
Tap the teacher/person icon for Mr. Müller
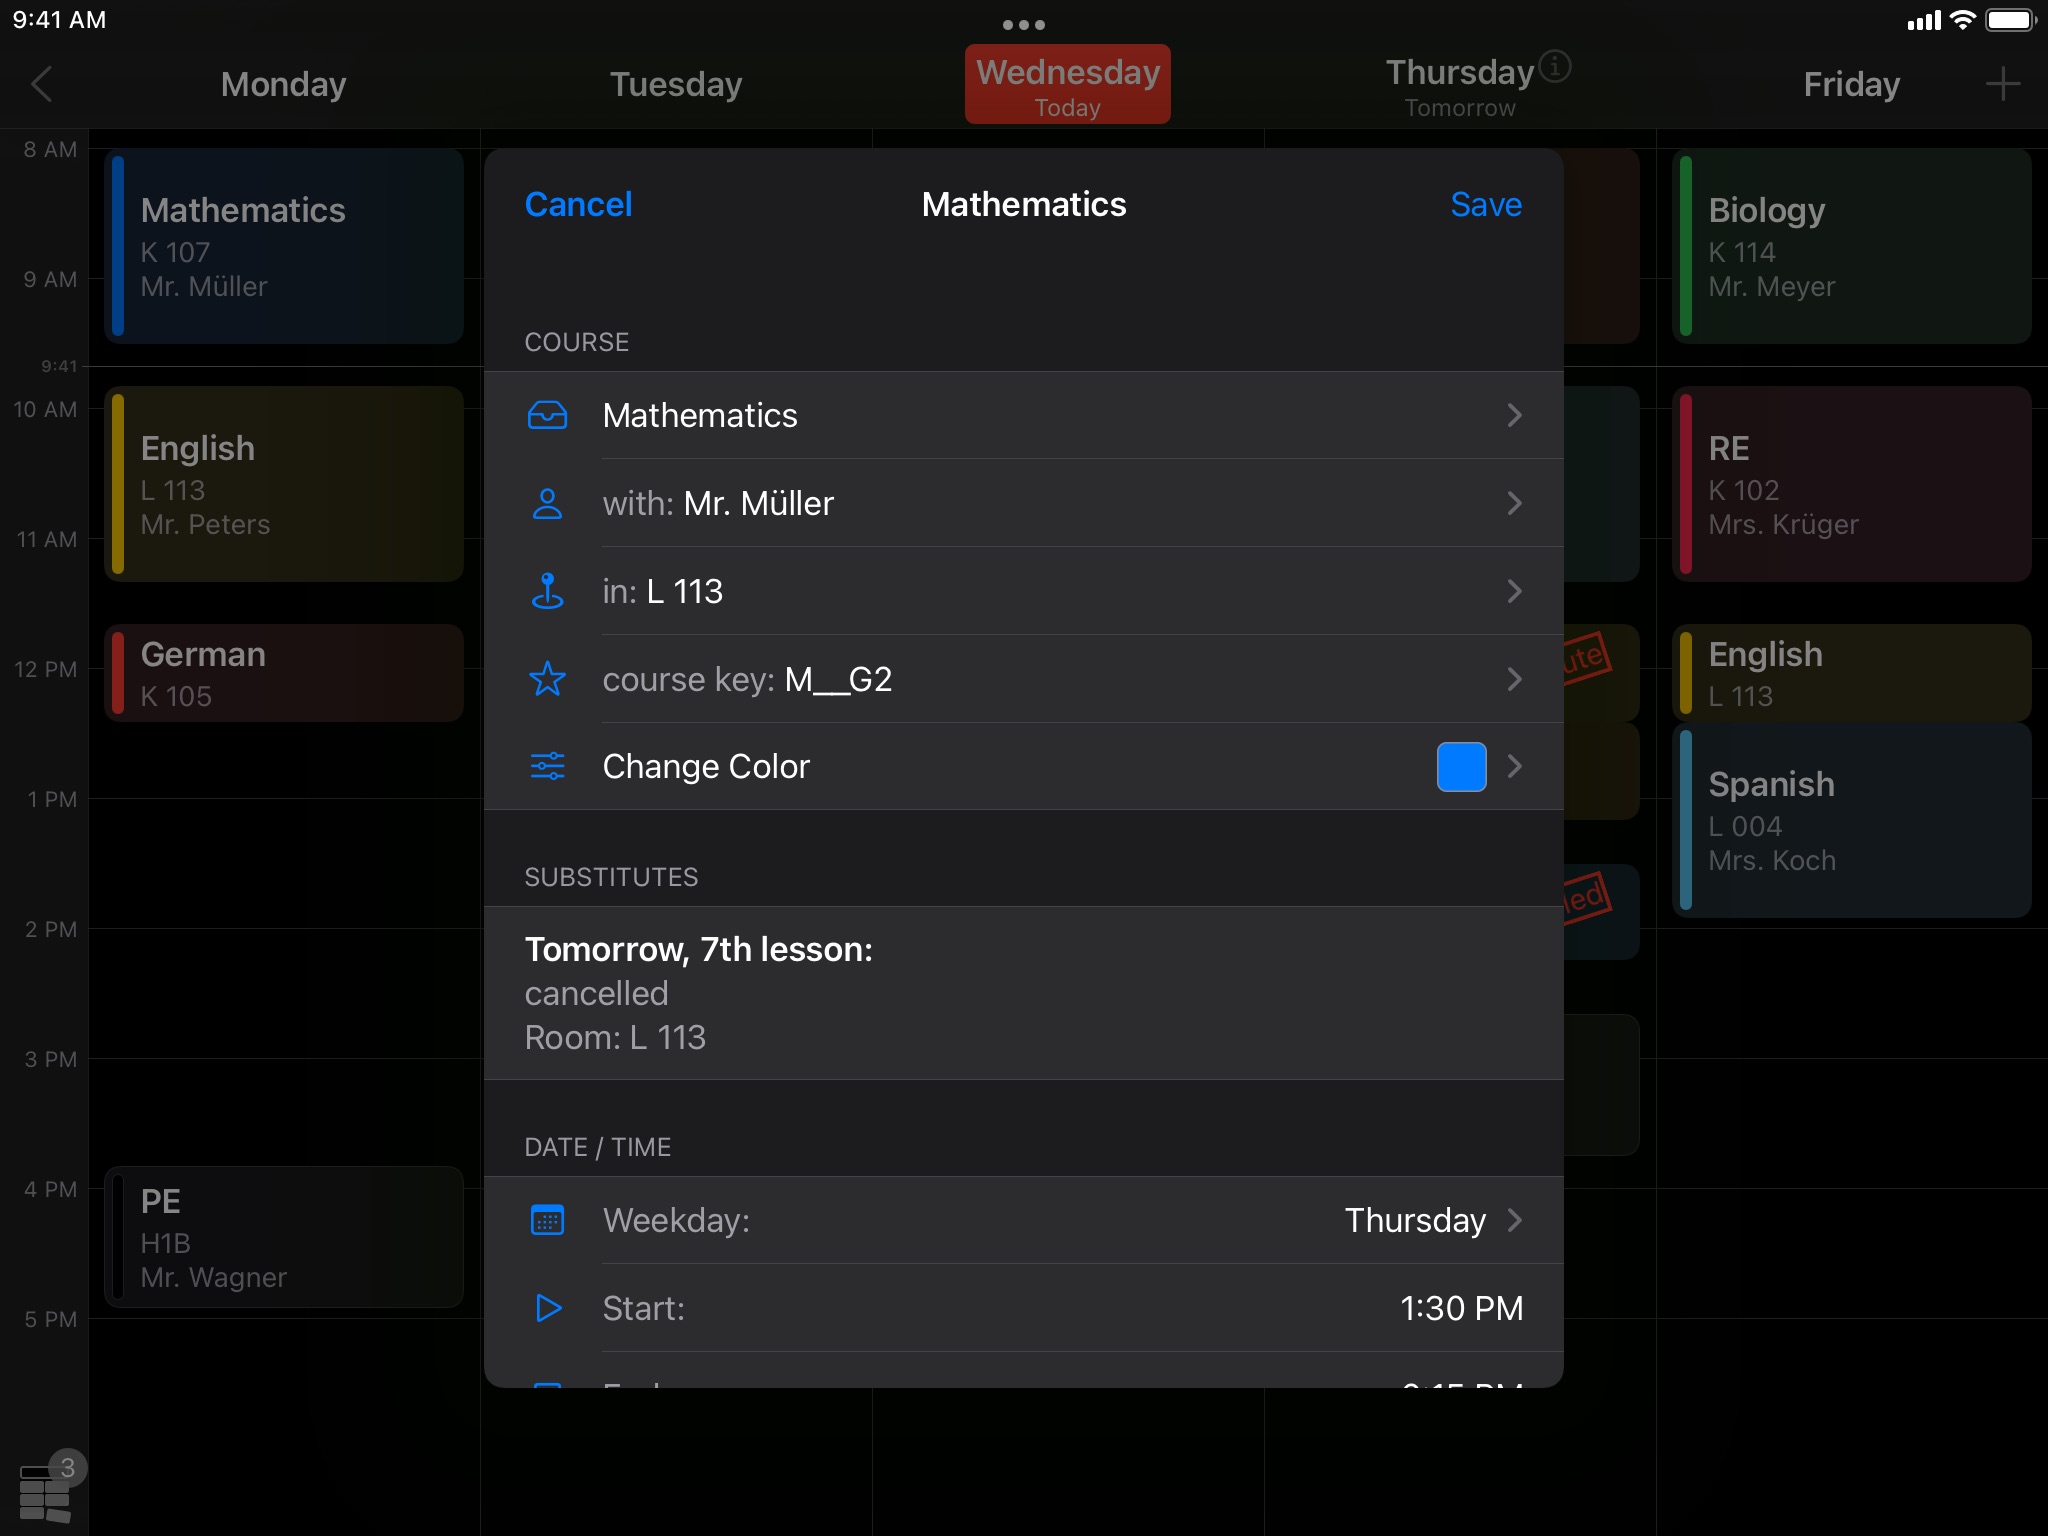point(548,502)
